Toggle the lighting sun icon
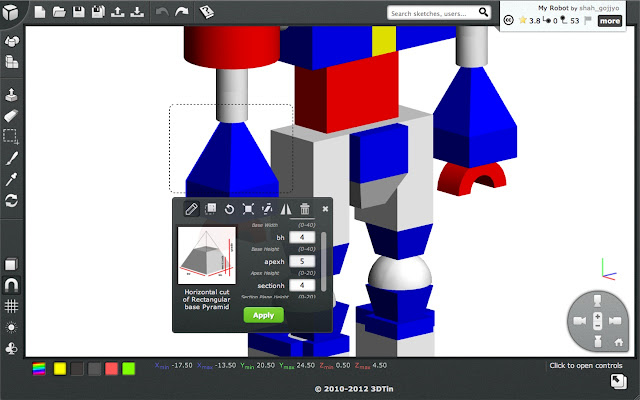The height and width of the screenshot is (400, 640). point(11,328)
